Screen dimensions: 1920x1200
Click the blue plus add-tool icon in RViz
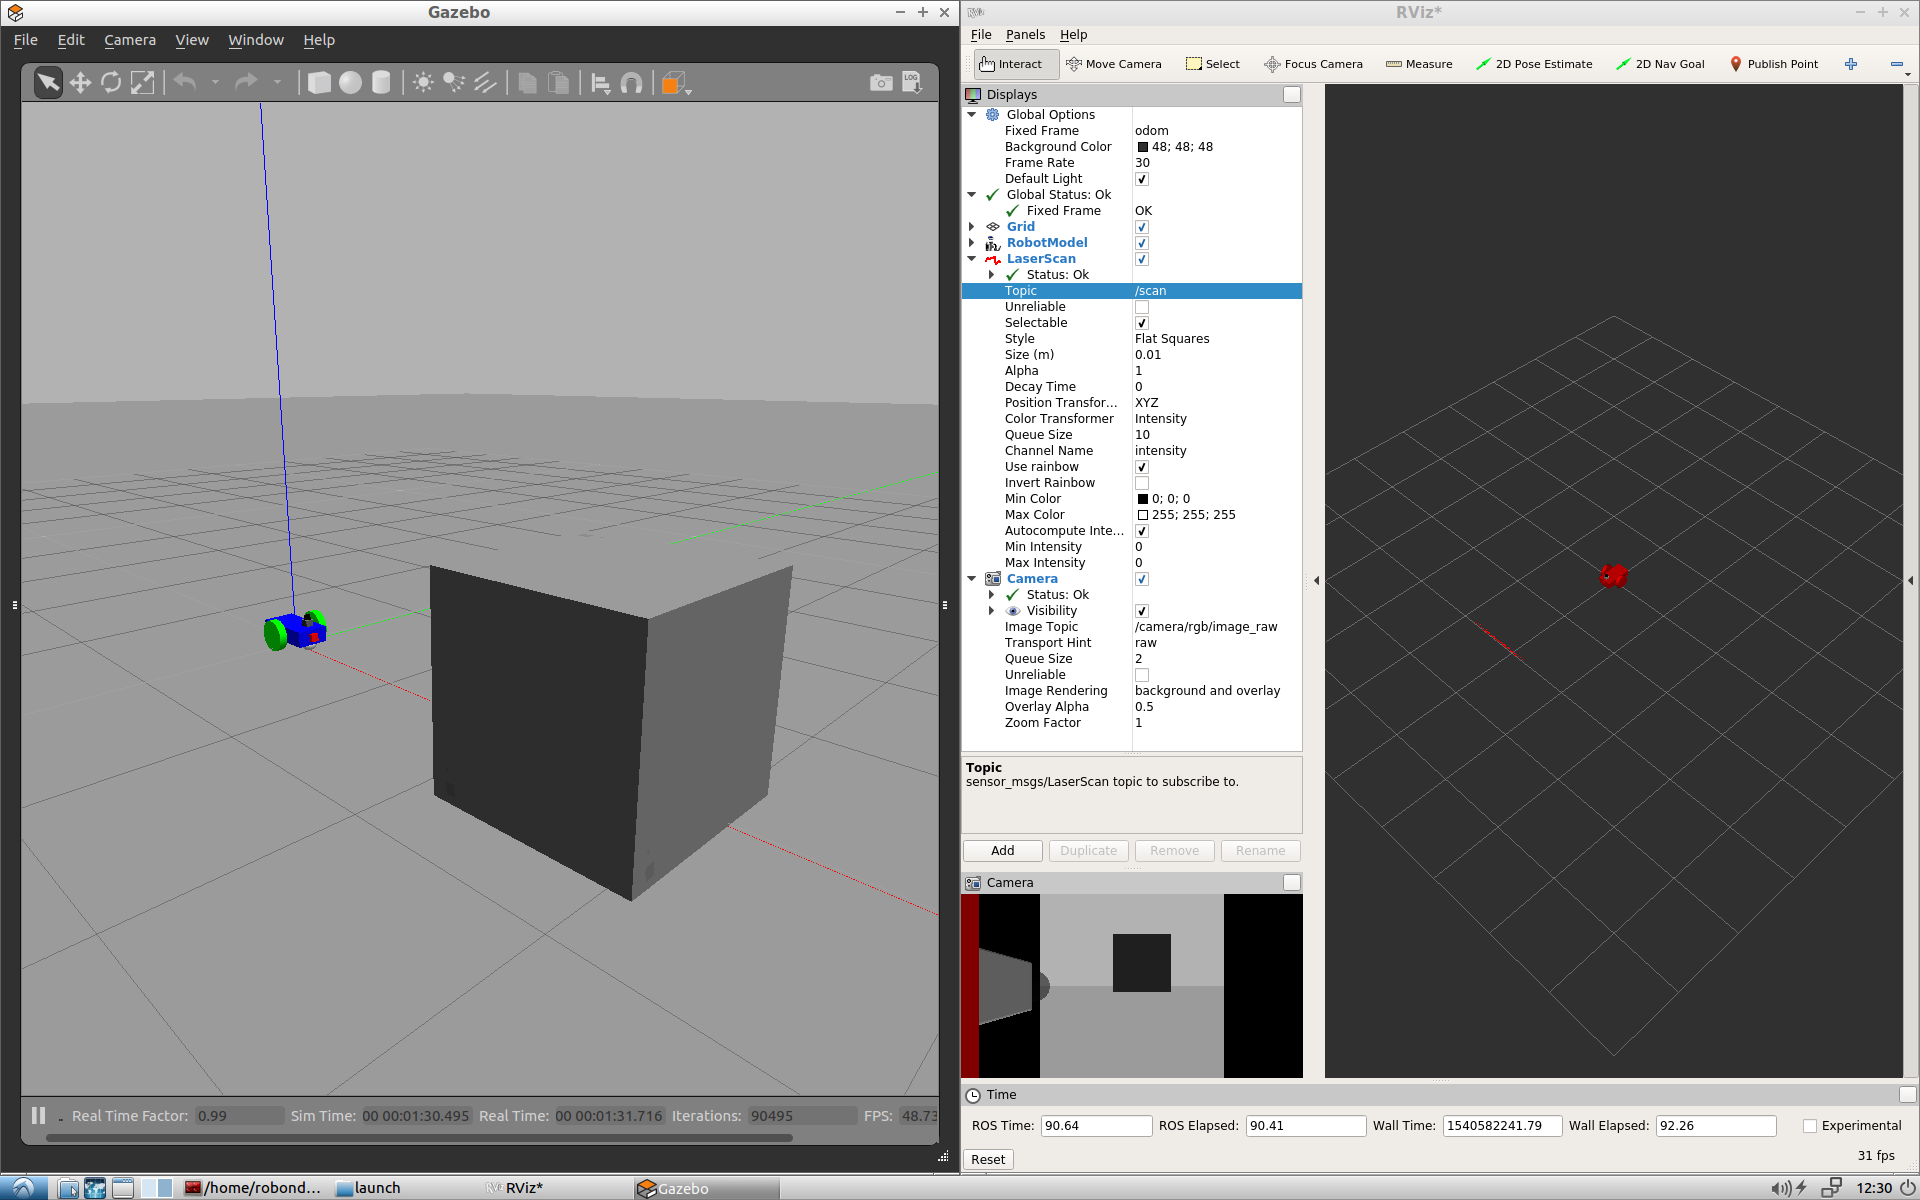coord(1851,64)
